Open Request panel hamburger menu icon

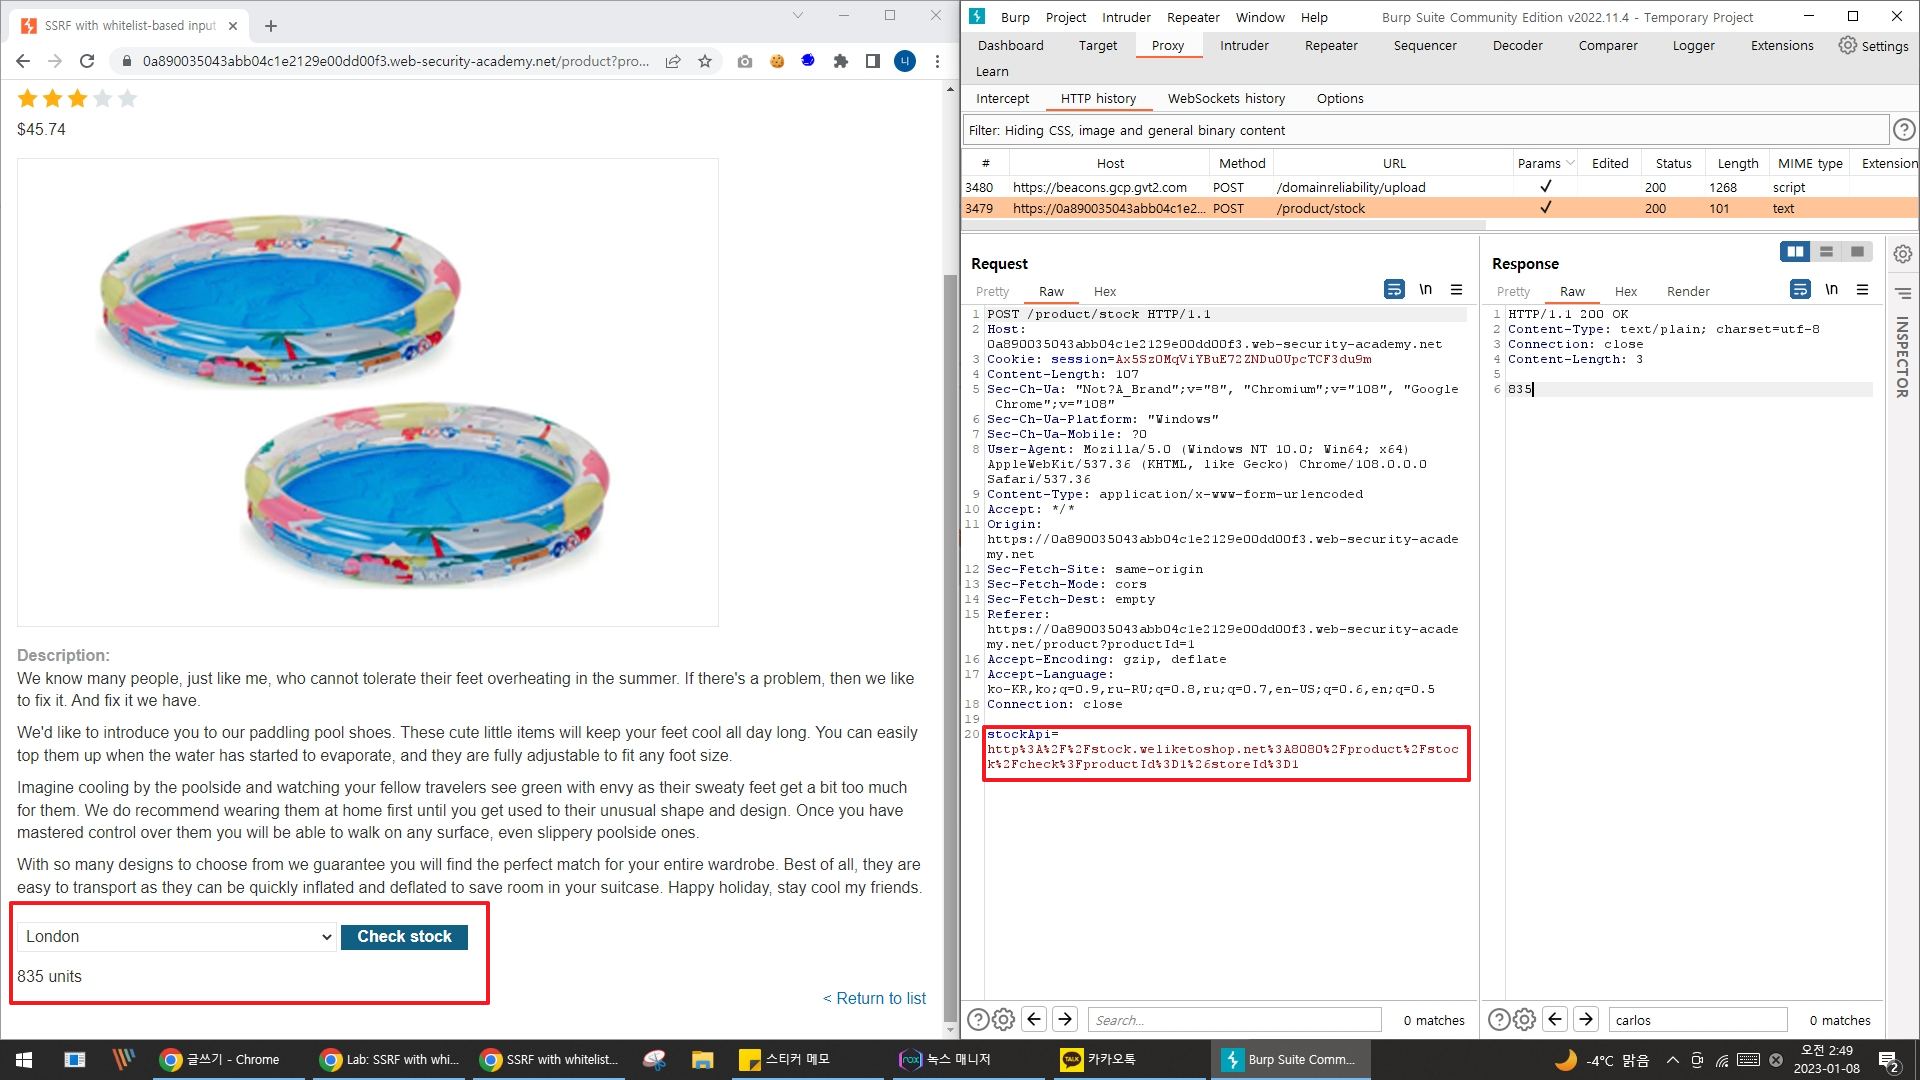pyautogui.click(x=1456, y=290)
